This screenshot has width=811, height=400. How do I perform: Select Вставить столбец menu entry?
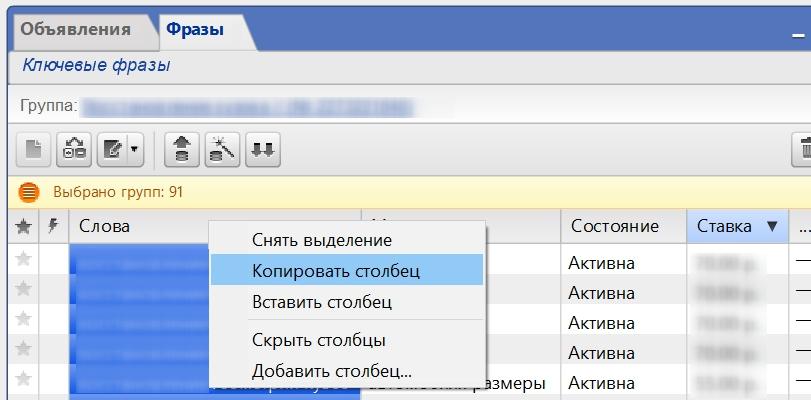point(322,301)
